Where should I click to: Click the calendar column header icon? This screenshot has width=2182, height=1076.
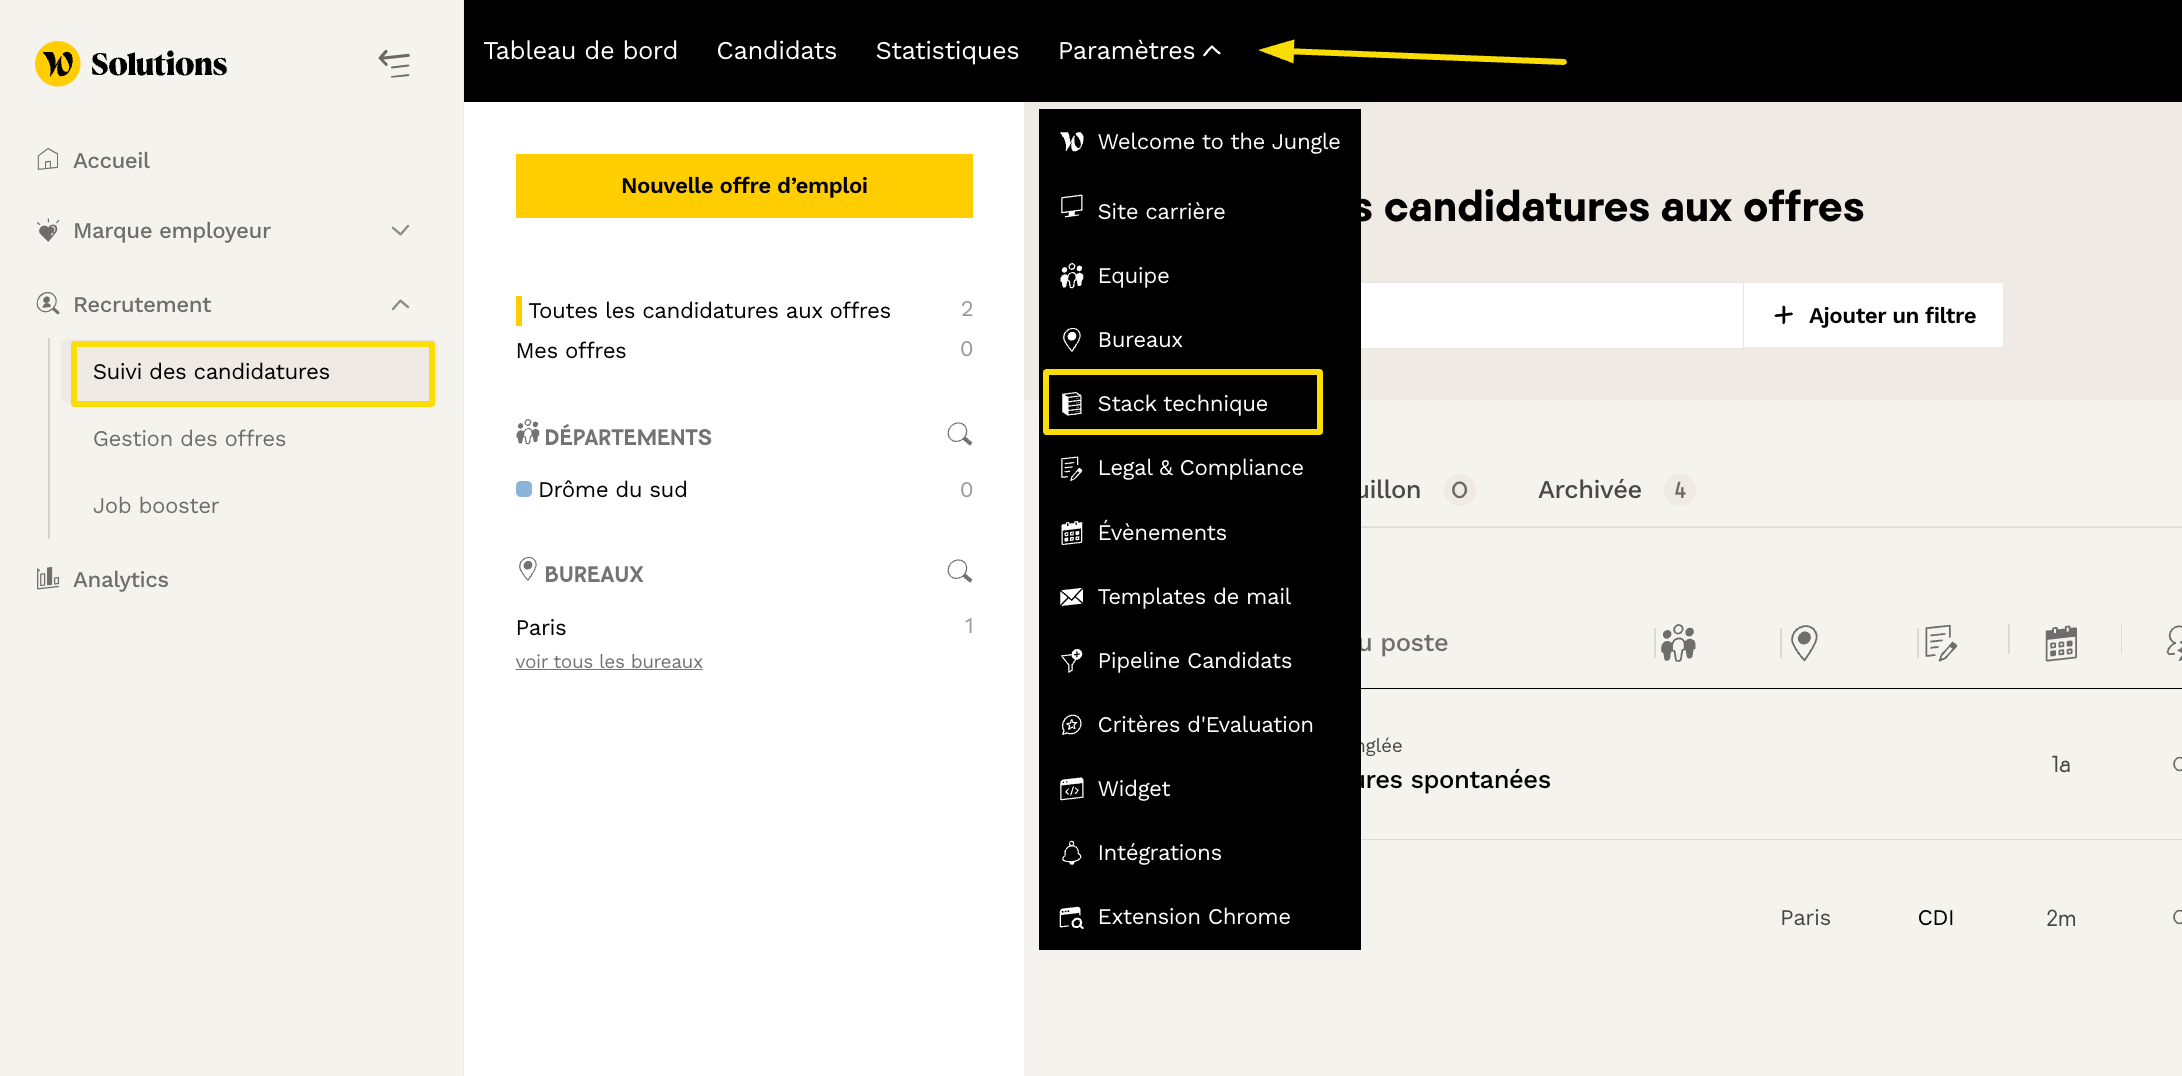pos(2061,643)
